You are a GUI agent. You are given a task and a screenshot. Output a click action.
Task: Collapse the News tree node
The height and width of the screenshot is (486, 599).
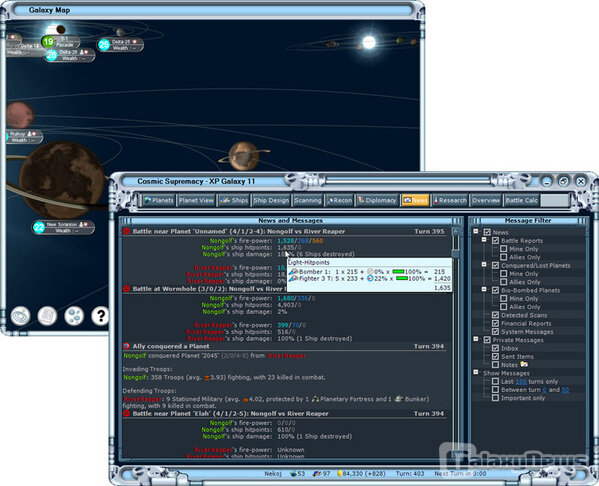(x=476, y=231)
